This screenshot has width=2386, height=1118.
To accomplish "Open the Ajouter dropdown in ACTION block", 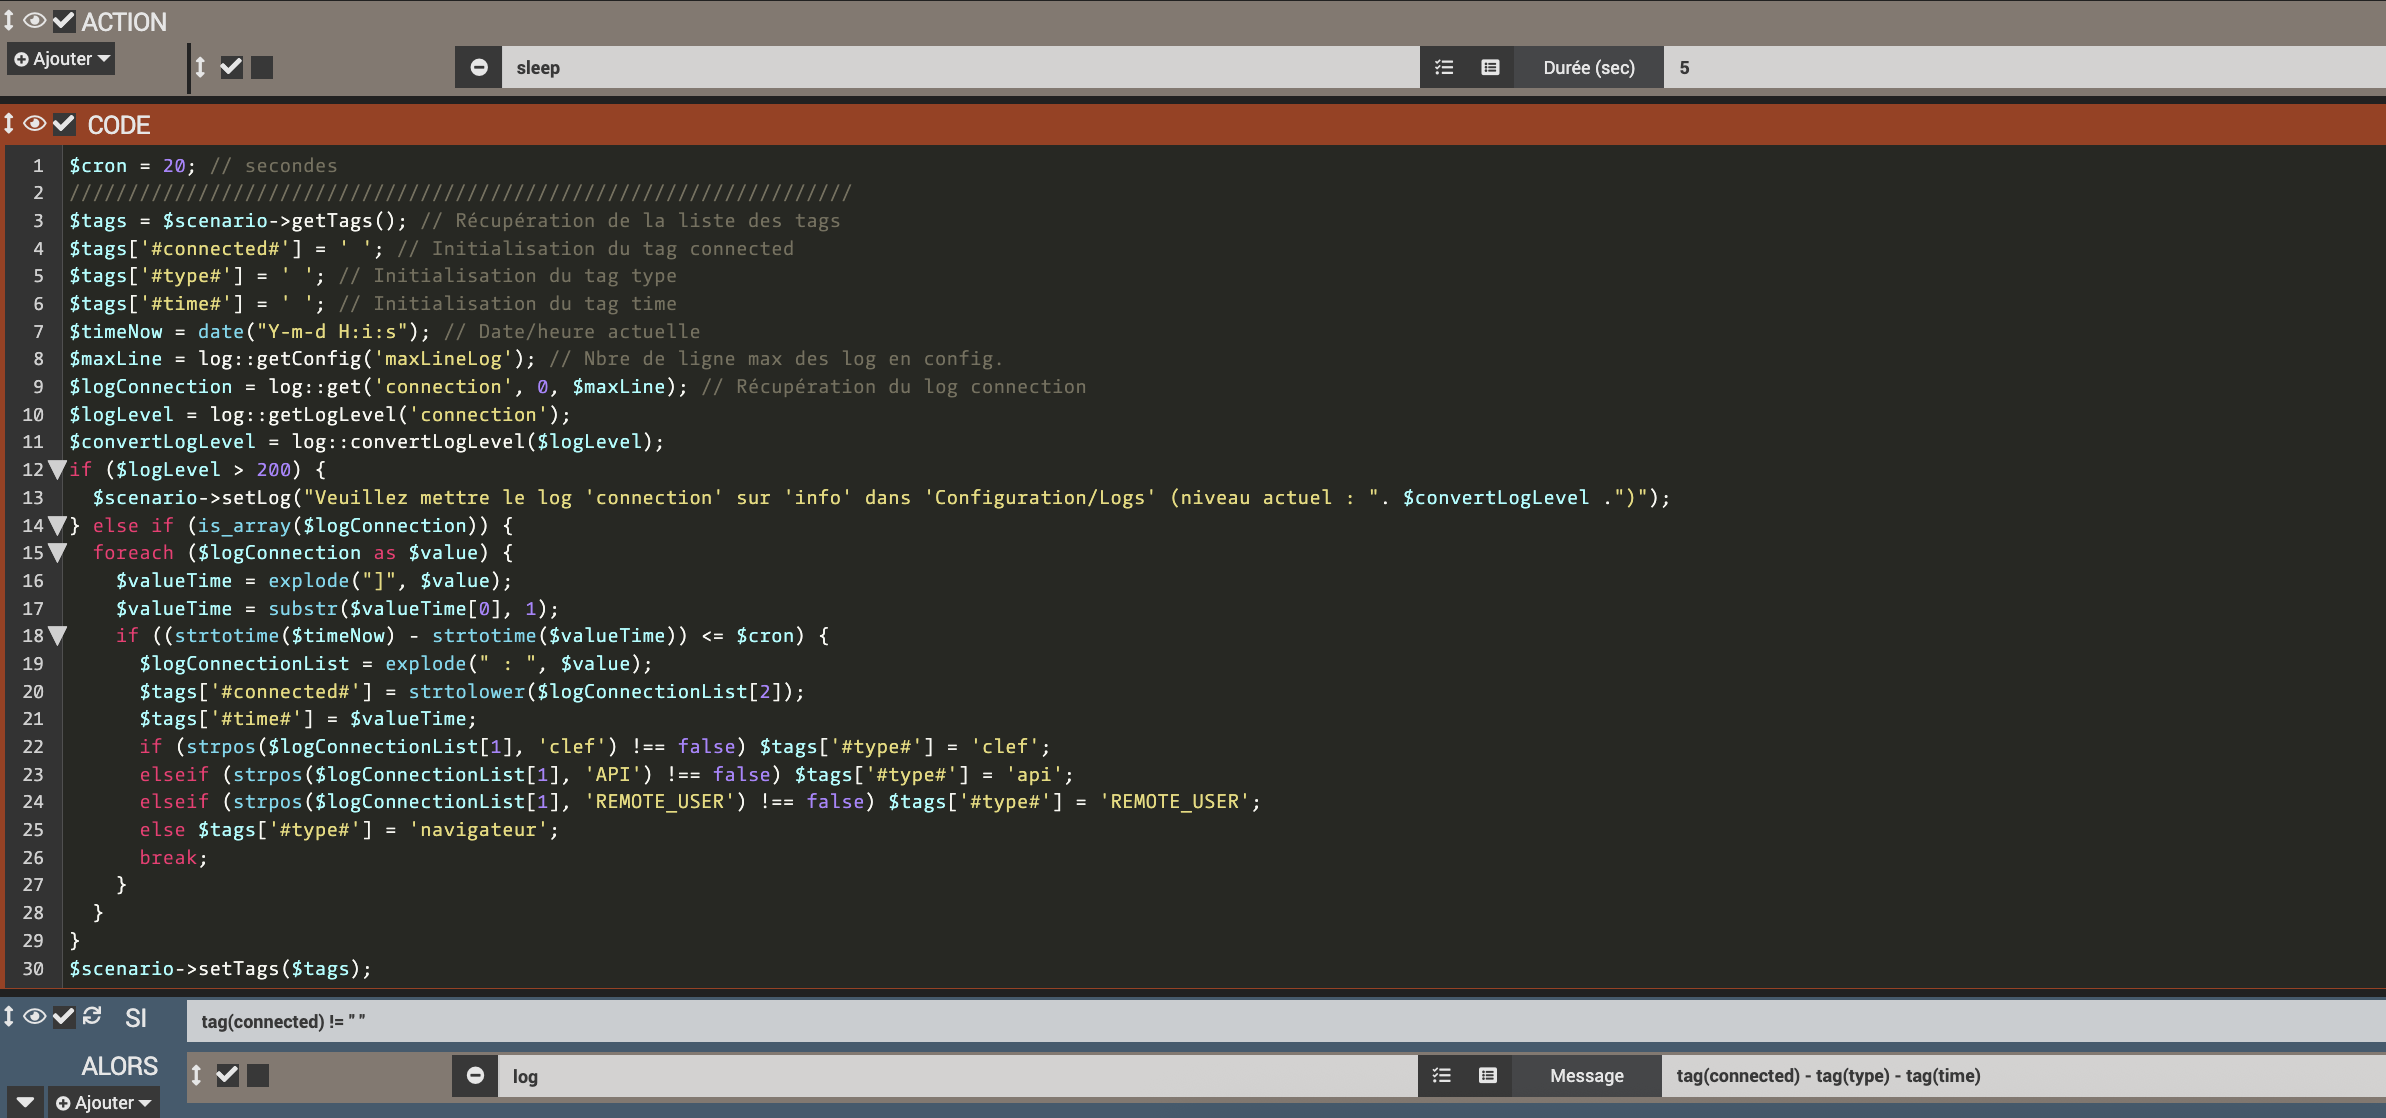I will click(x=61, y=59).
